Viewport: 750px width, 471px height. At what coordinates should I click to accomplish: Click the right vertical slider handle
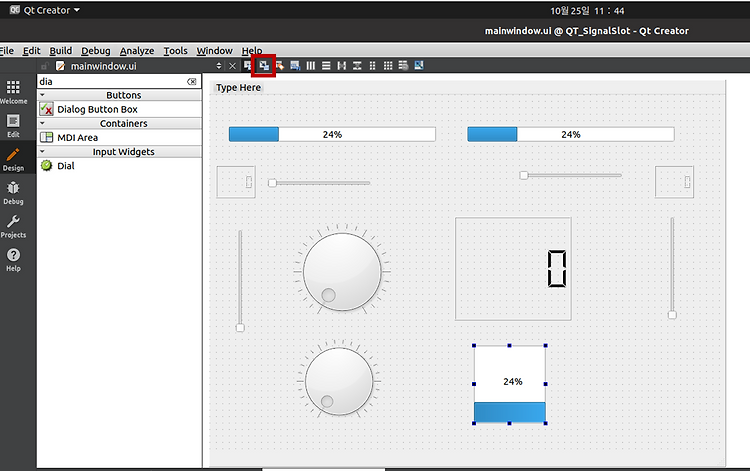click(x=672, y=315)
